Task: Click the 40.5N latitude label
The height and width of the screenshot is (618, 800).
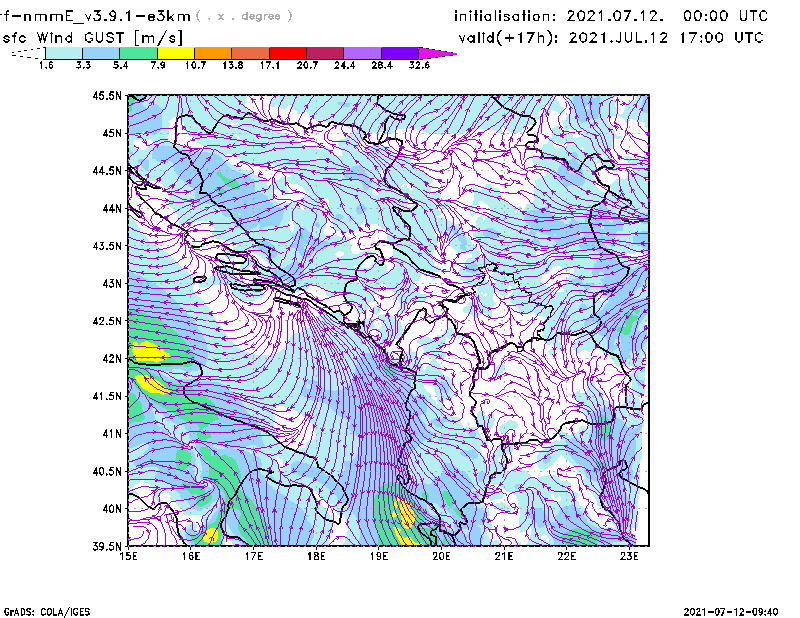Action: tap(107, 472)
